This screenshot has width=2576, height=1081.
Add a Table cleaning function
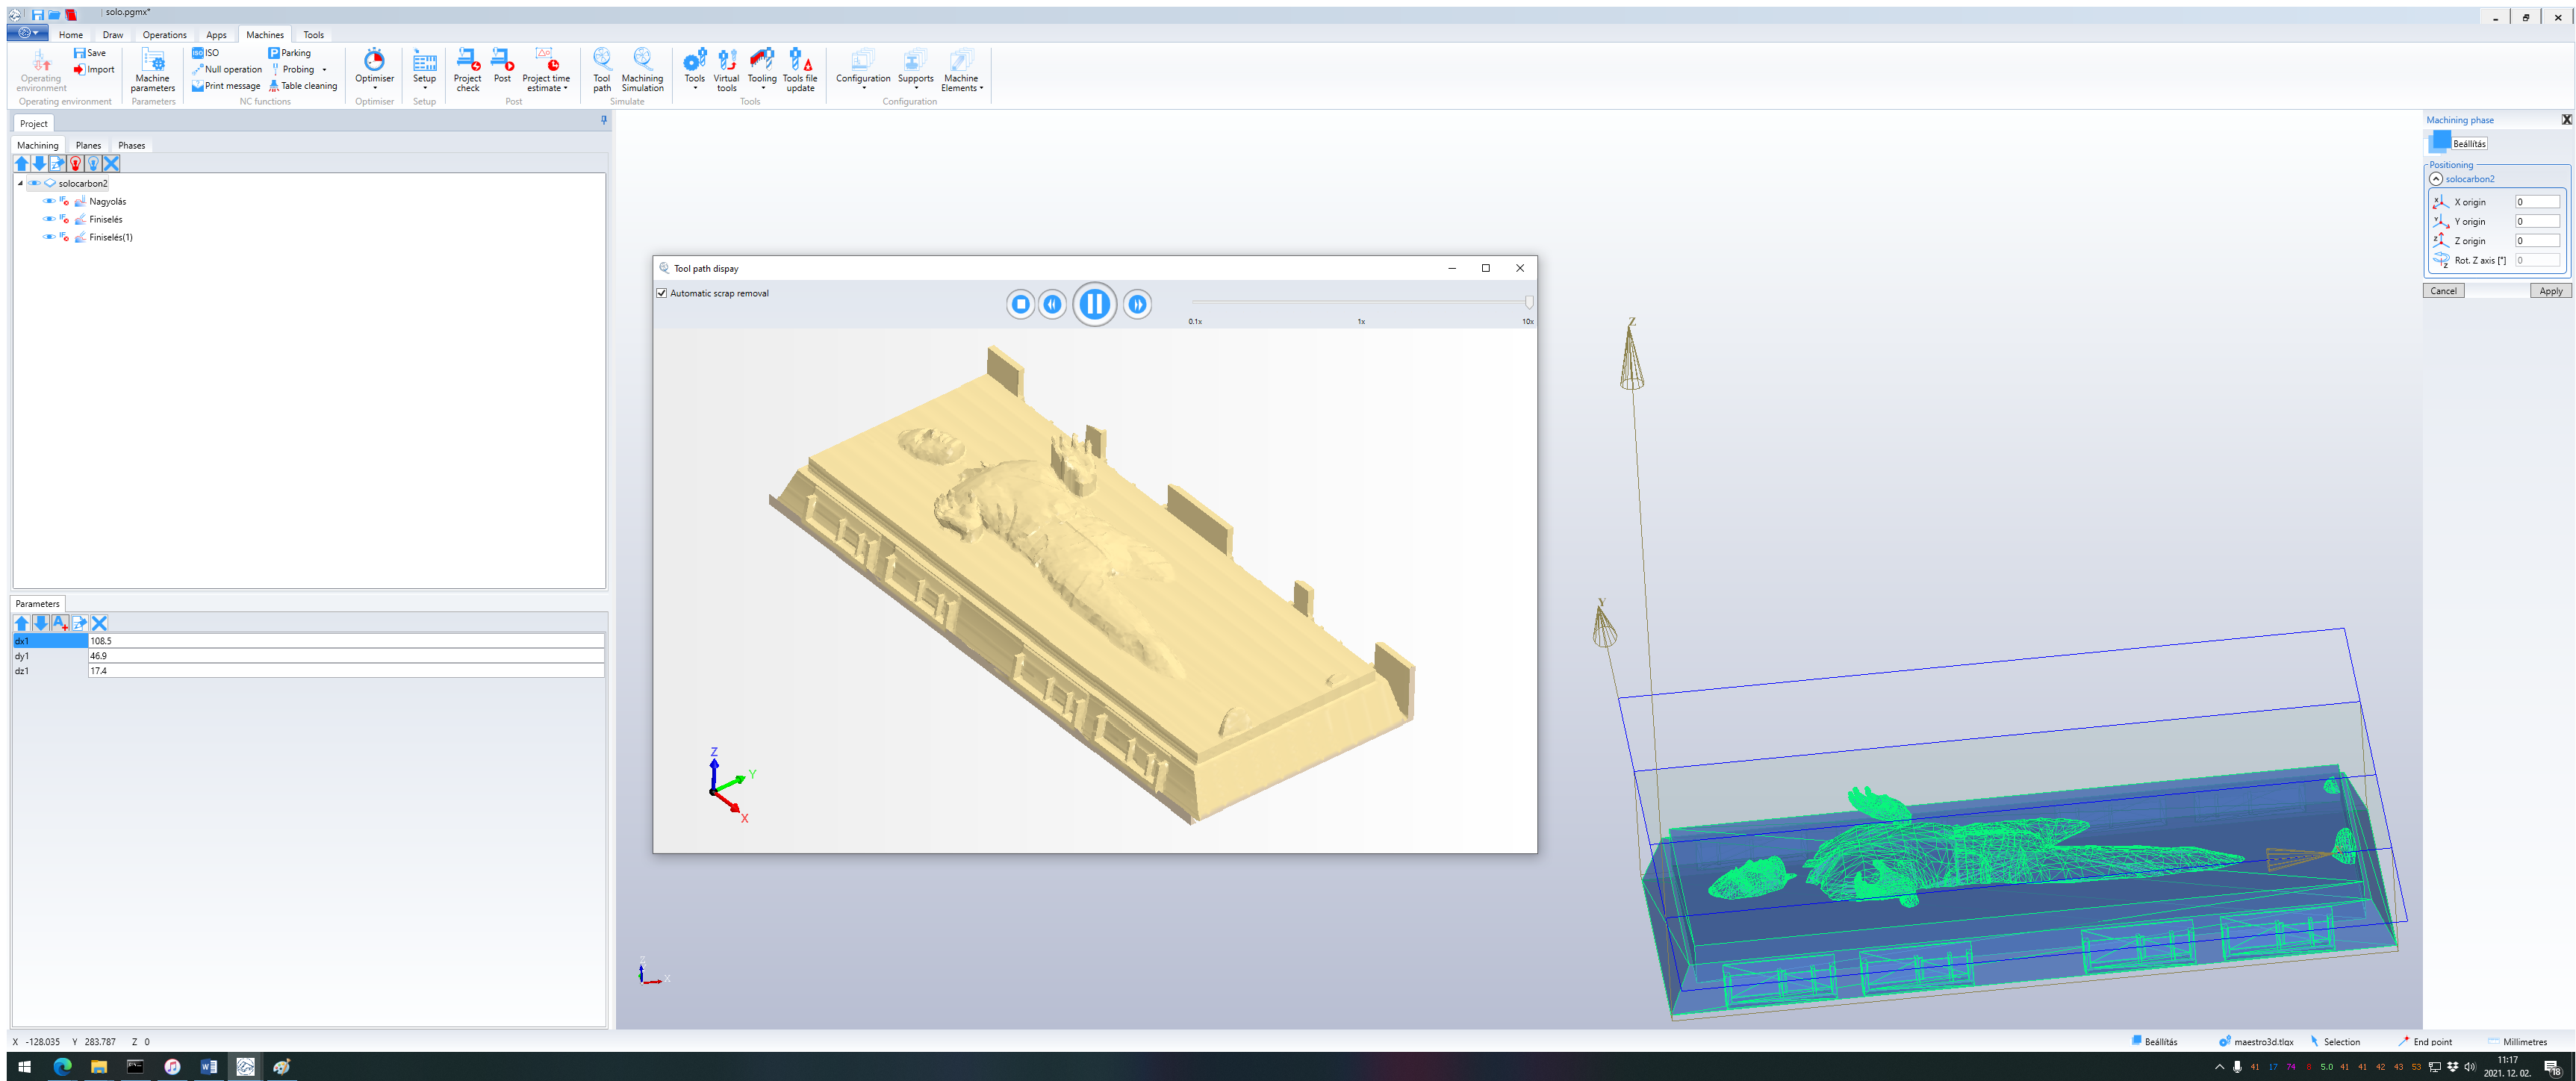pyautogui.click(x=303, y=86)
